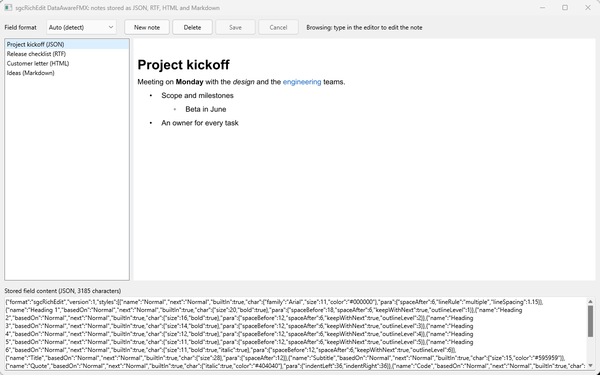Click the italic word design

tap(243, 82)
